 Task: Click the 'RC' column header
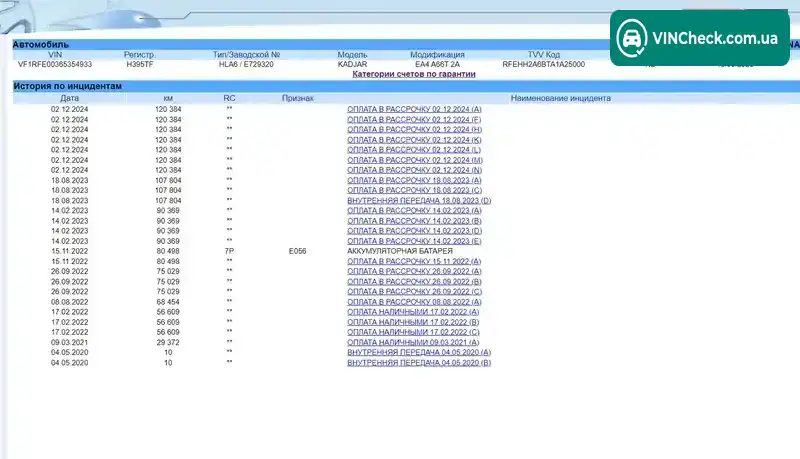tap(230, 98)
